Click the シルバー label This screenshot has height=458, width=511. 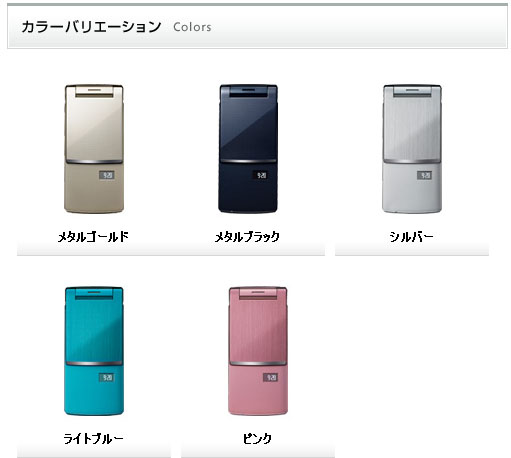(412, 237)
